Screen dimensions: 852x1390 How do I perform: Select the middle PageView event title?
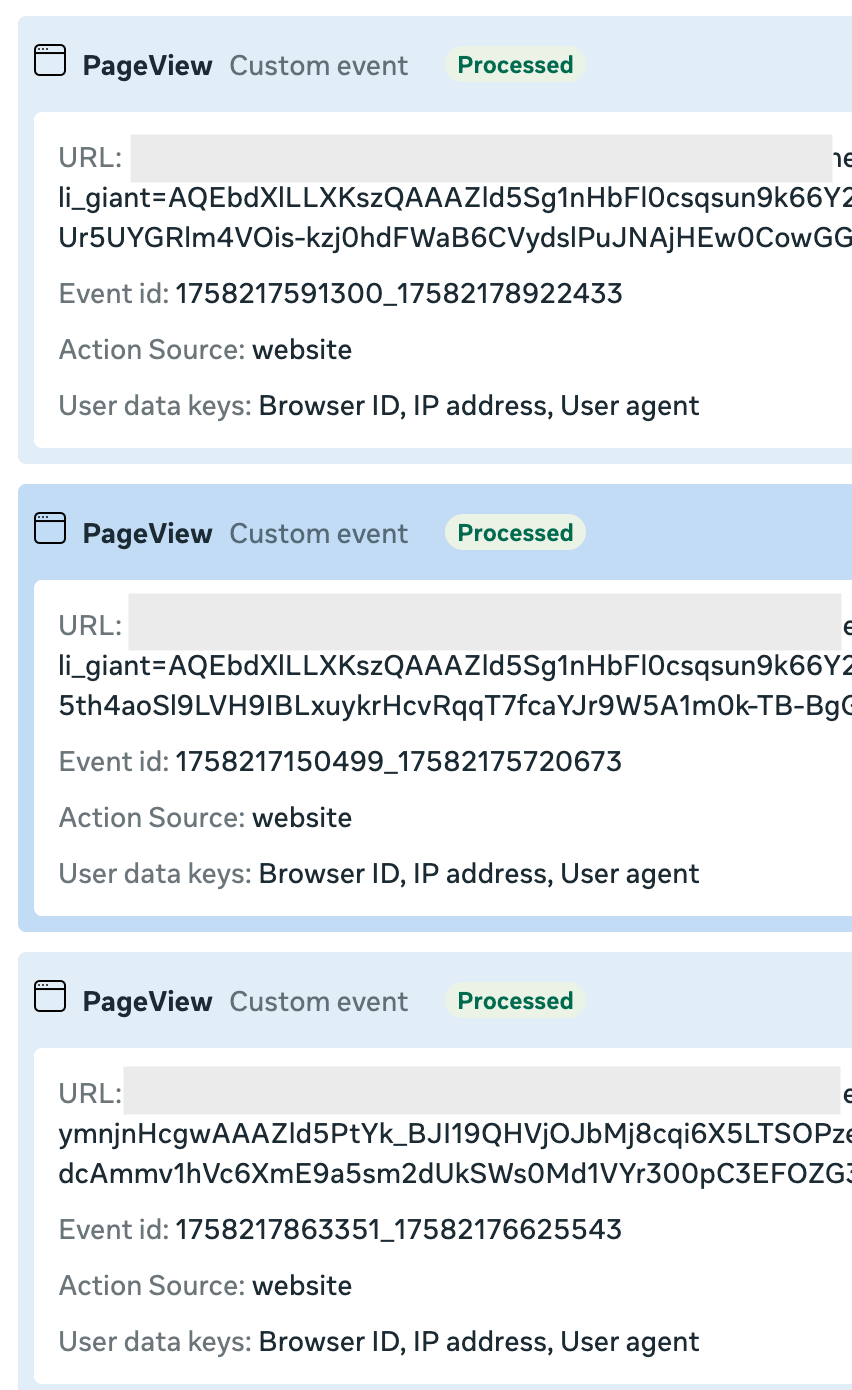147,534
